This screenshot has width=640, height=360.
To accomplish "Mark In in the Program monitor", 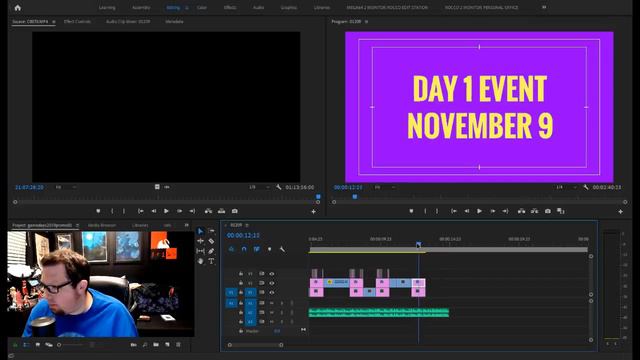I will (x=425, y=211).
